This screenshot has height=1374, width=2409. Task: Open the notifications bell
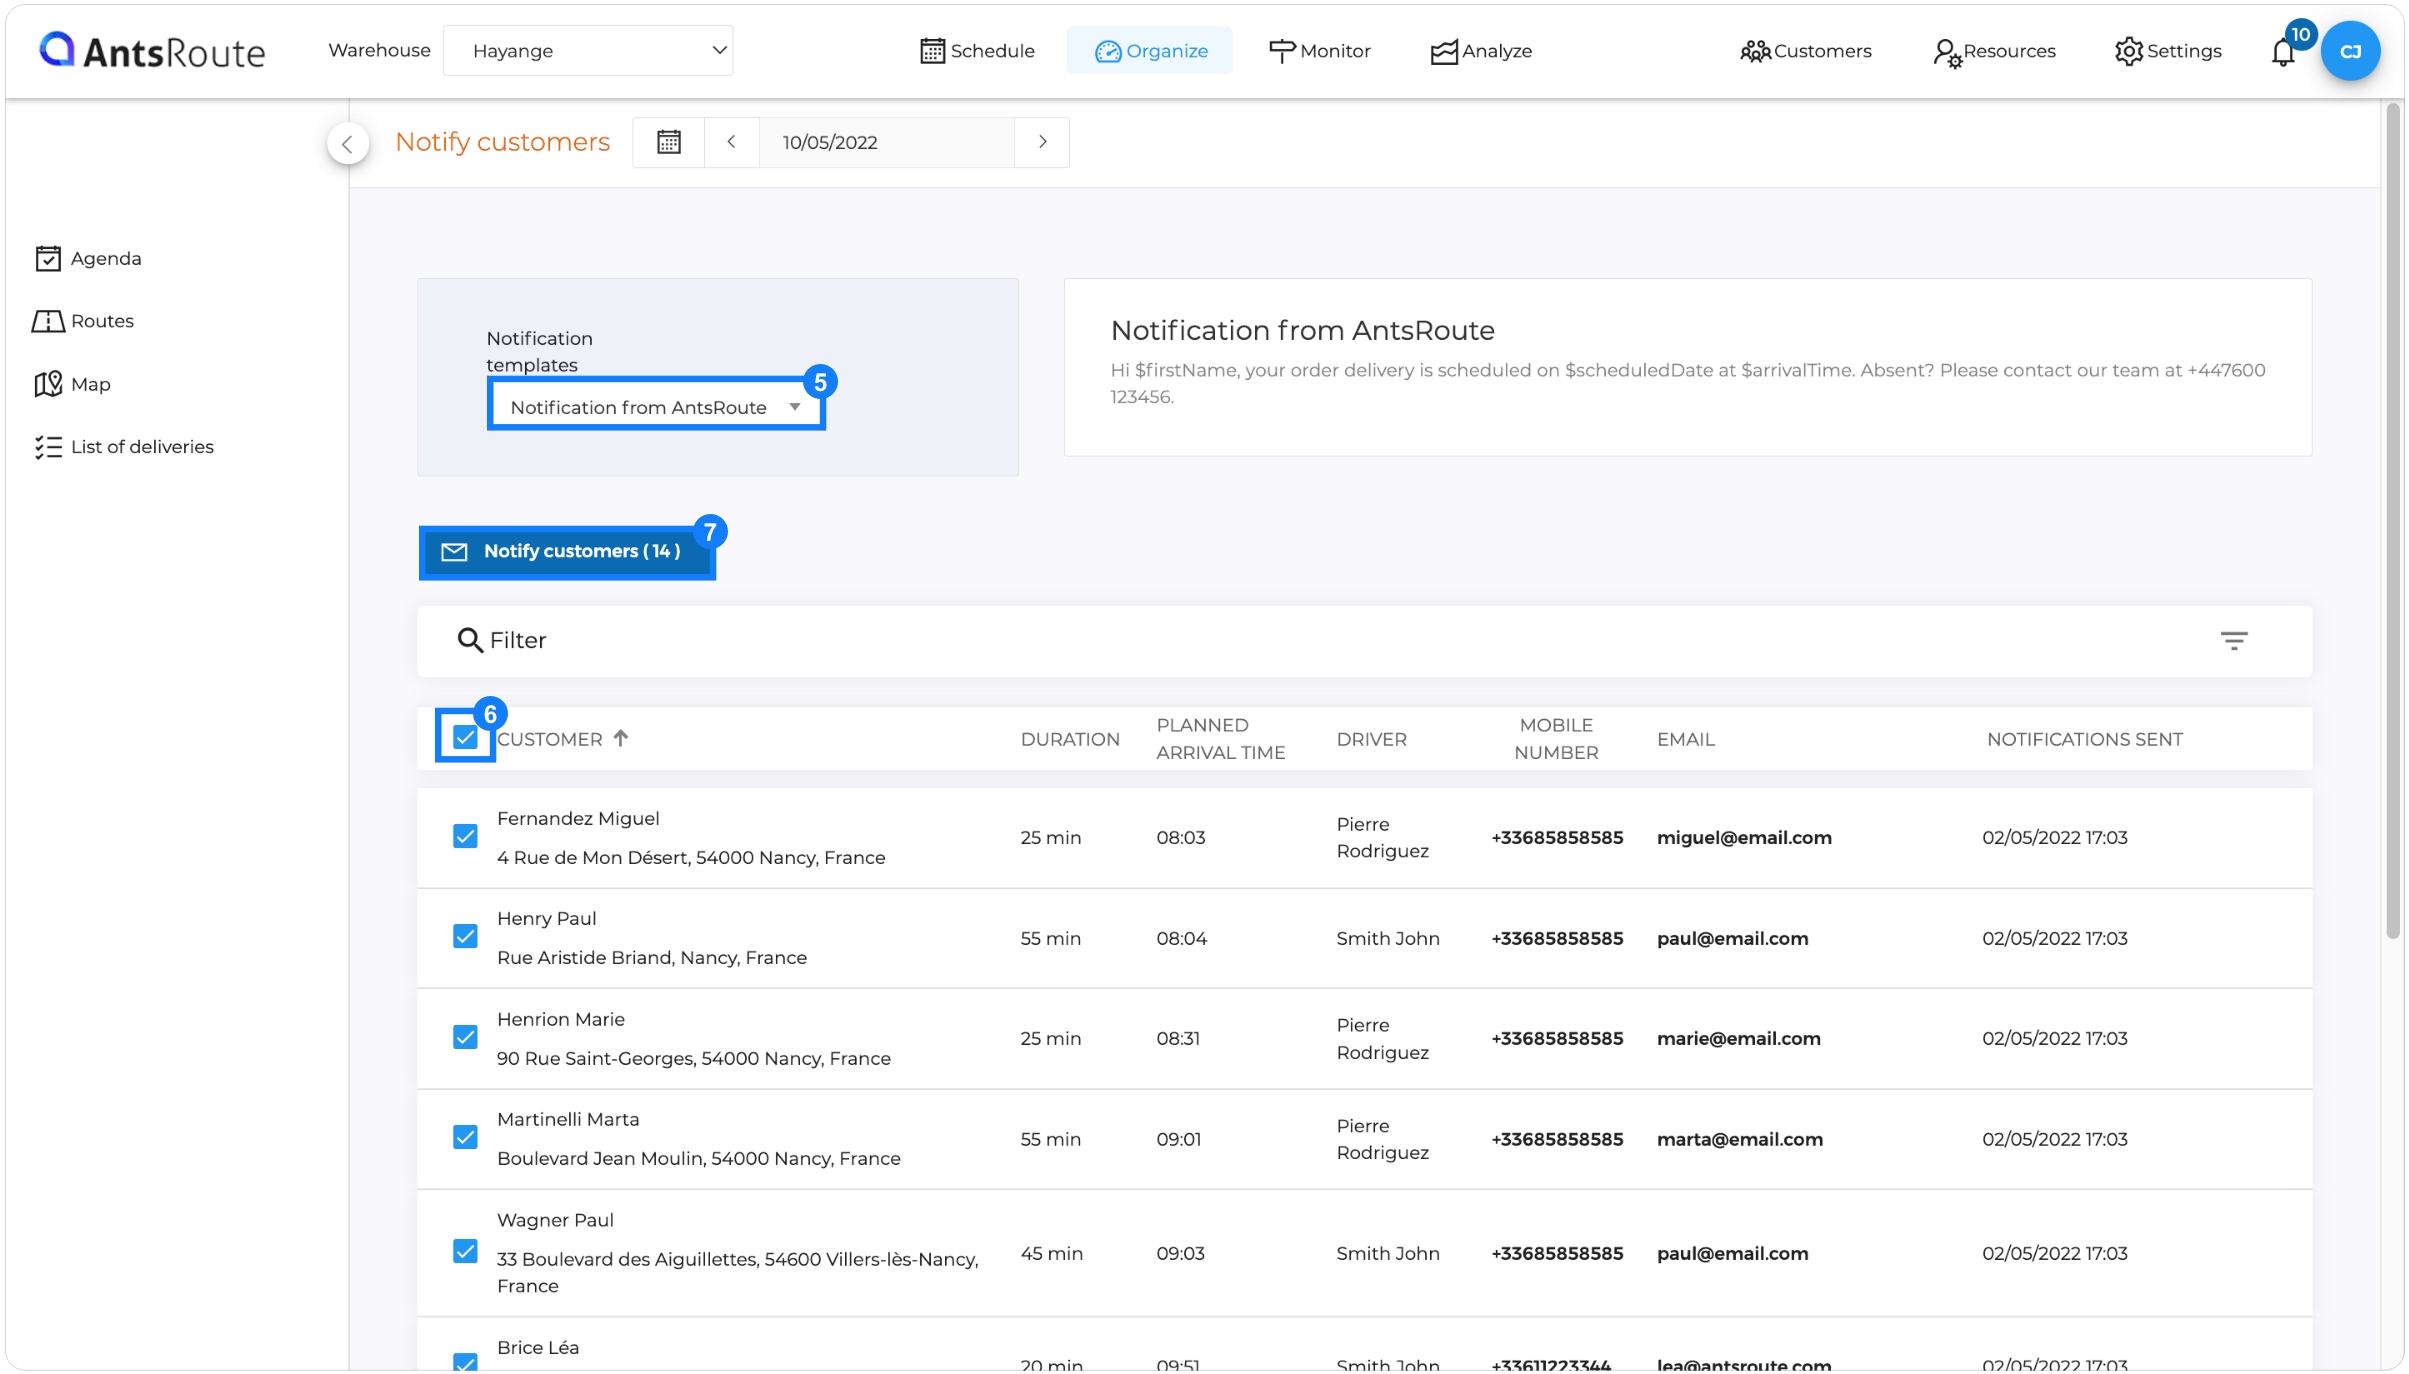2284,50
